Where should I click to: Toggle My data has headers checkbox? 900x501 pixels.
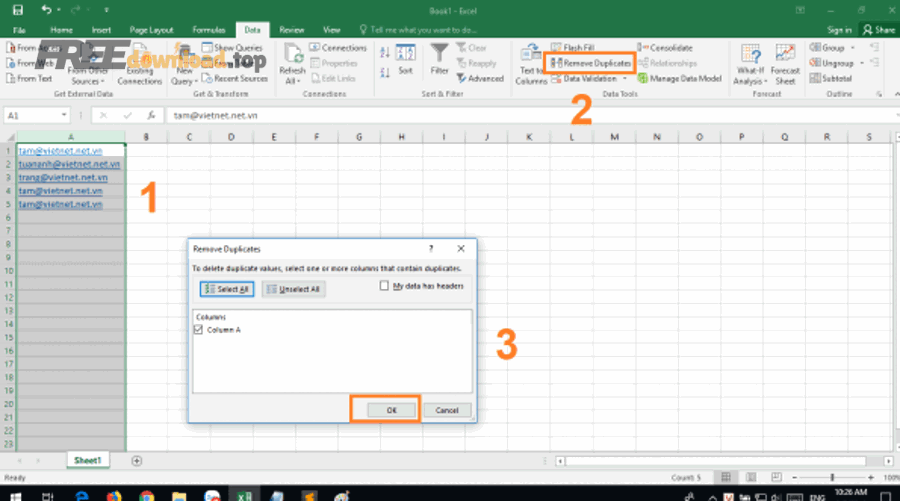pos(384,286)
